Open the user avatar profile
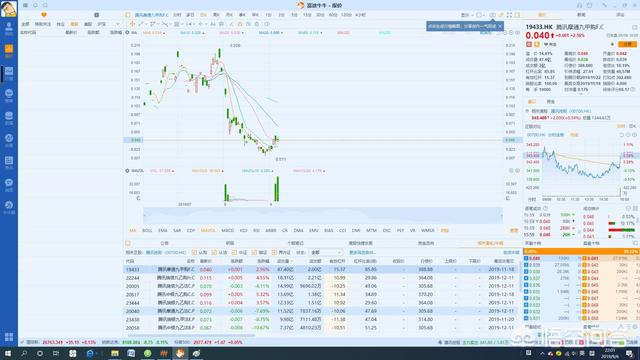Image resolution: width=640 pixels, height=360 pixels. (9, 9)
